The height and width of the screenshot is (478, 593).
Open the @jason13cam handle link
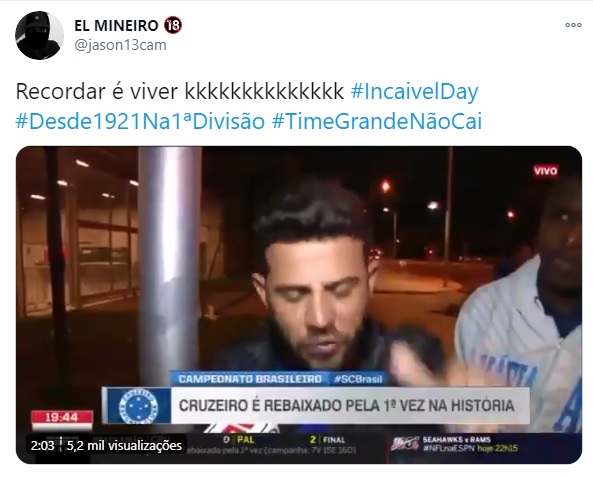click(120, 45)
